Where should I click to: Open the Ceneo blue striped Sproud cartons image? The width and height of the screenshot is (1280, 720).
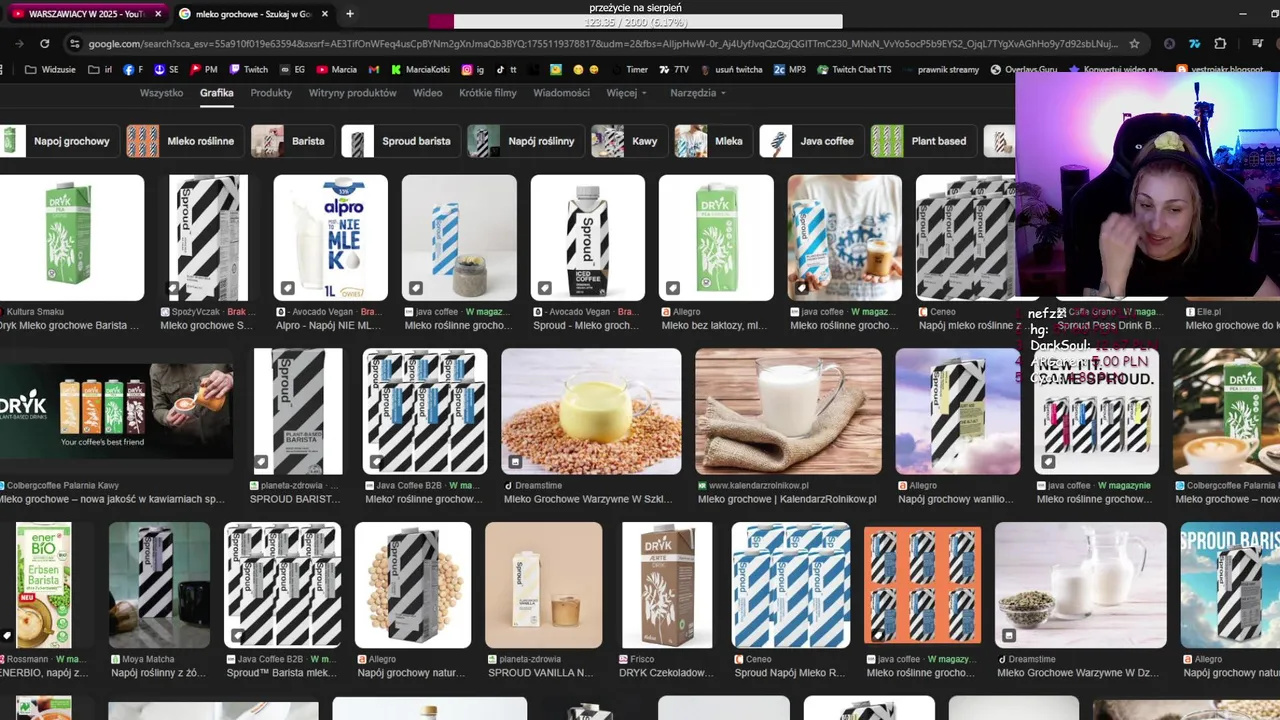click(791, 585)
